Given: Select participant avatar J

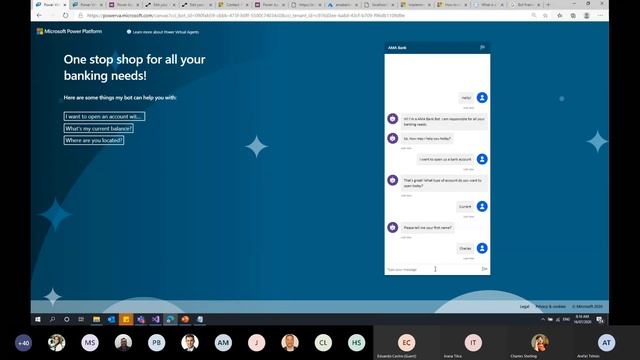Looking at the screenshot, I should (x=256, y=343).
